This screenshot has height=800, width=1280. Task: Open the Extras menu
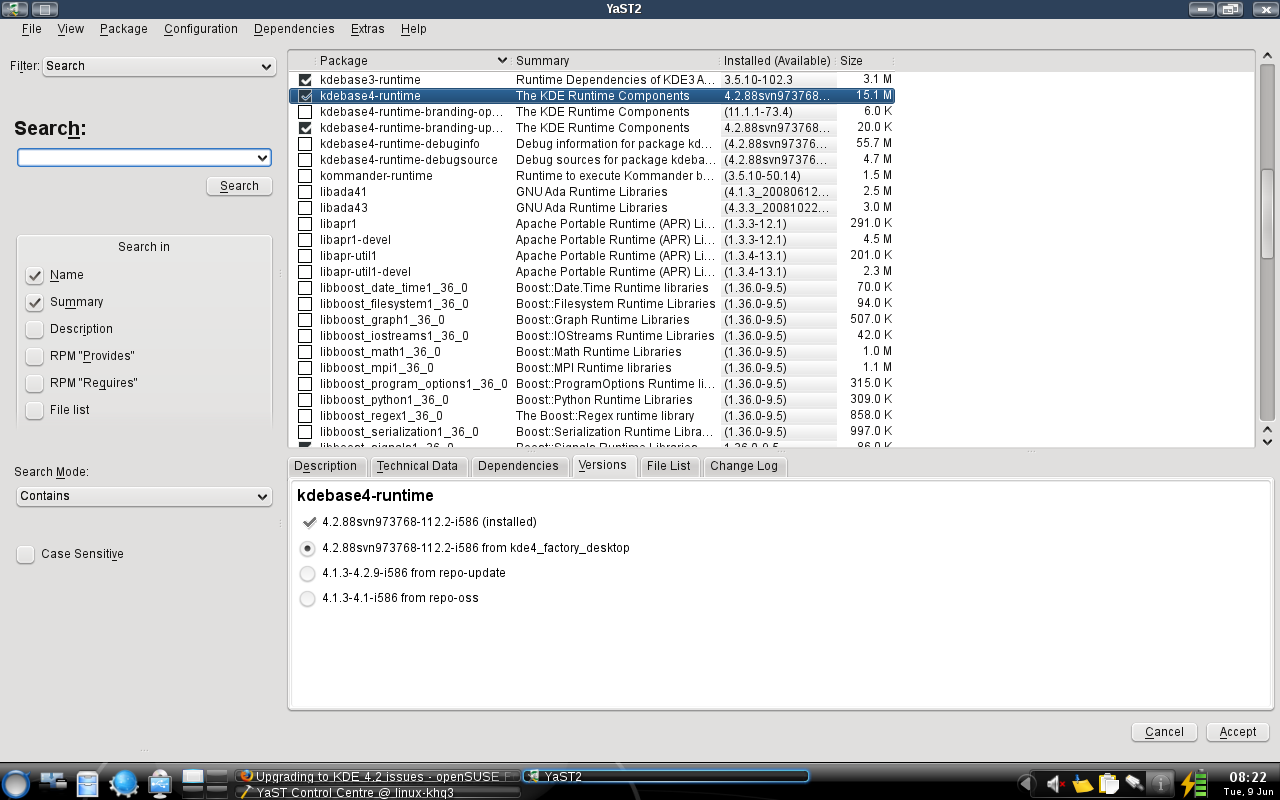tap(367, 29)
